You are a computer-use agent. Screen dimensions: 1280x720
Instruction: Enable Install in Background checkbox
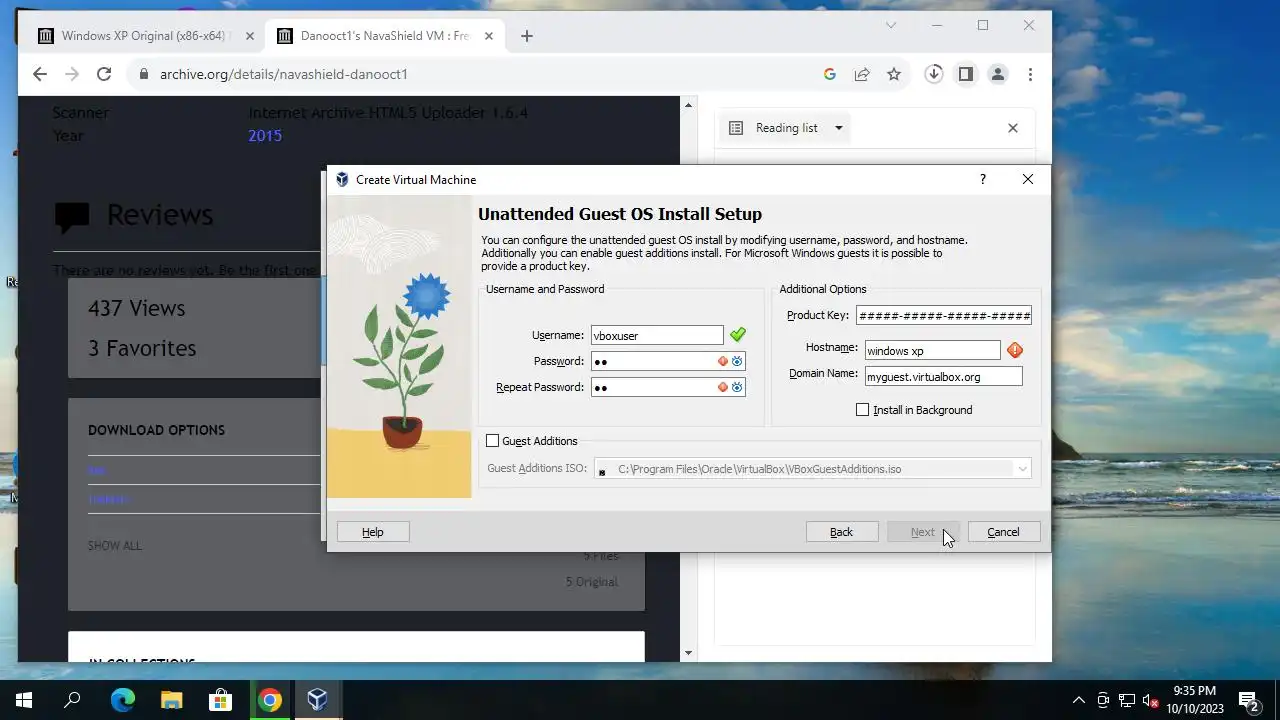pyautogui.click(x=863, y=410)
